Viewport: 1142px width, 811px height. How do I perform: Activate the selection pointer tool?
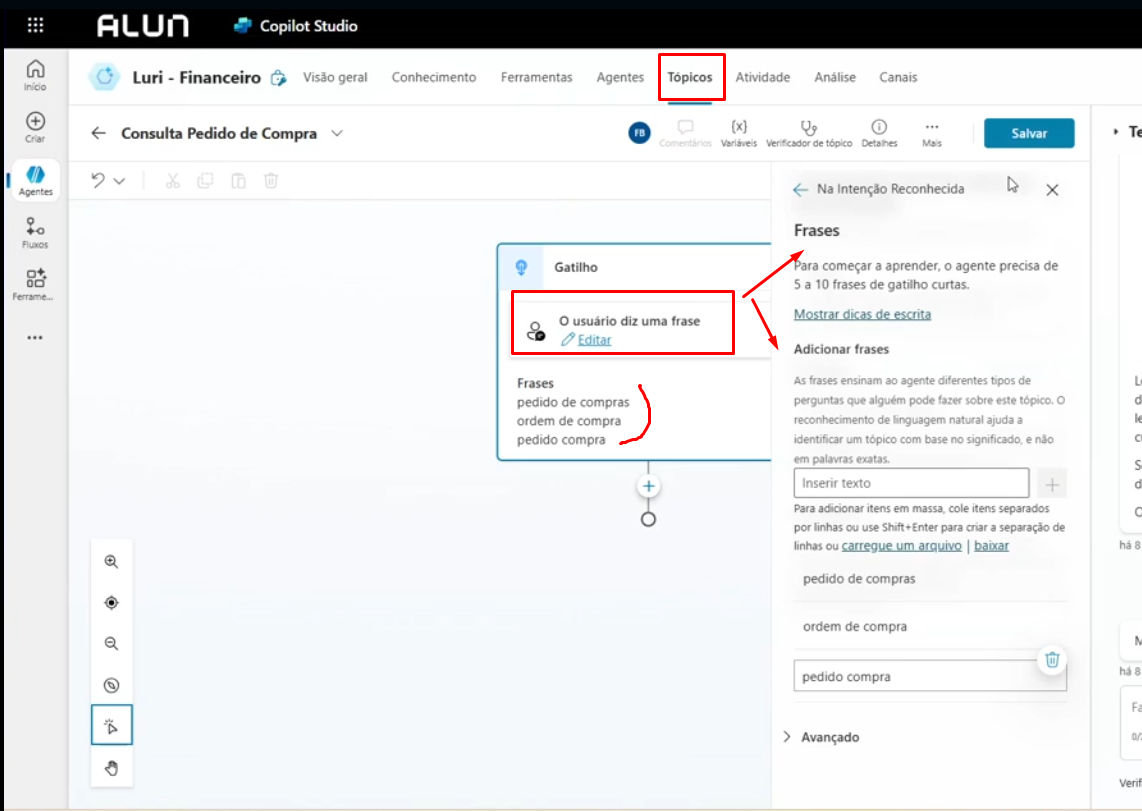click(111, 725)
